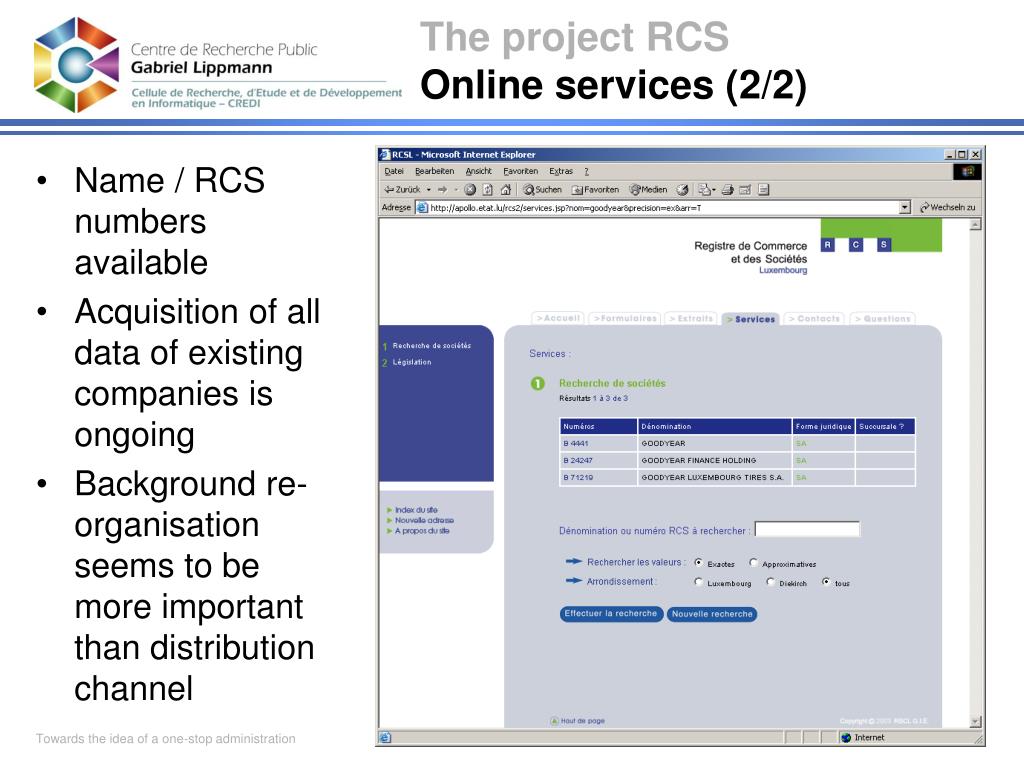The height and width of the screenshot is (768, 1024).
Task: Select the tous arrondissement radio button
Action: 826,582
